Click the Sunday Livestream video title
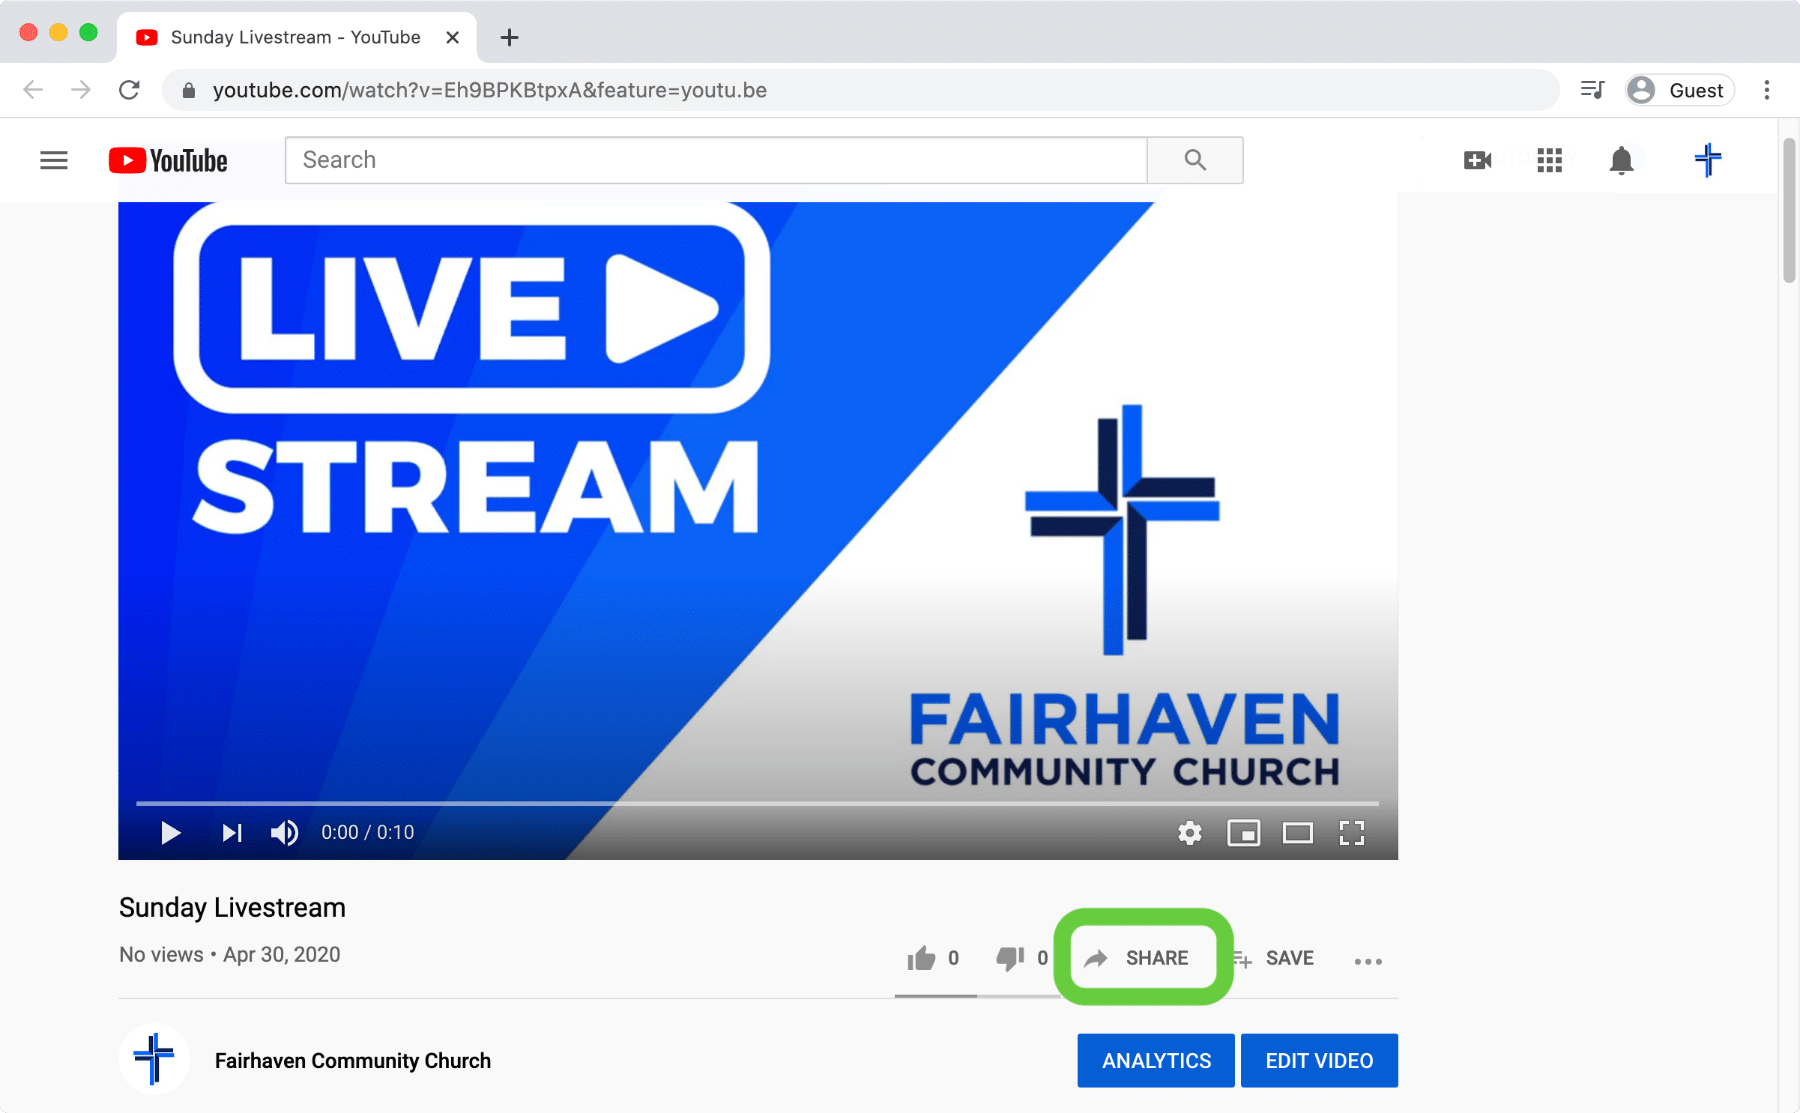The image size is (1800, 1113). (232, 908)
